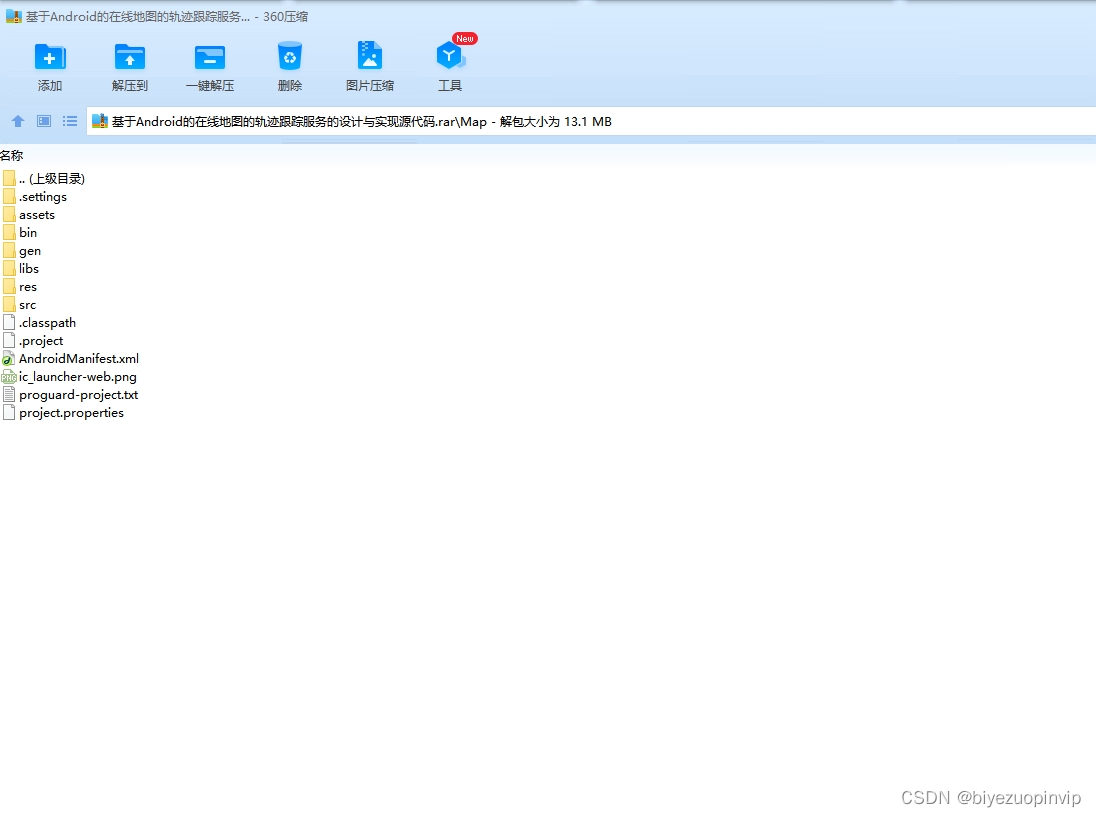This screenshot has height=817, width=1096.
Task: Click the 删除 label in toolbar
Action: point(289,85)
